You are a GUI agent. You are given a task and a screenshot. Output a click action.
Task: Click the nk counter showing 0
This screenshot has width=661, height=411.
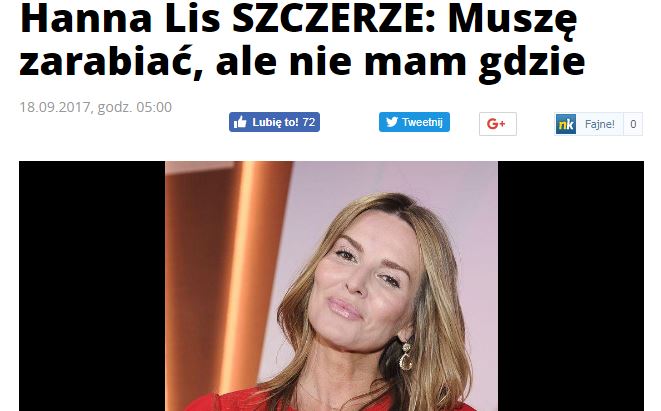pos(633,124)
